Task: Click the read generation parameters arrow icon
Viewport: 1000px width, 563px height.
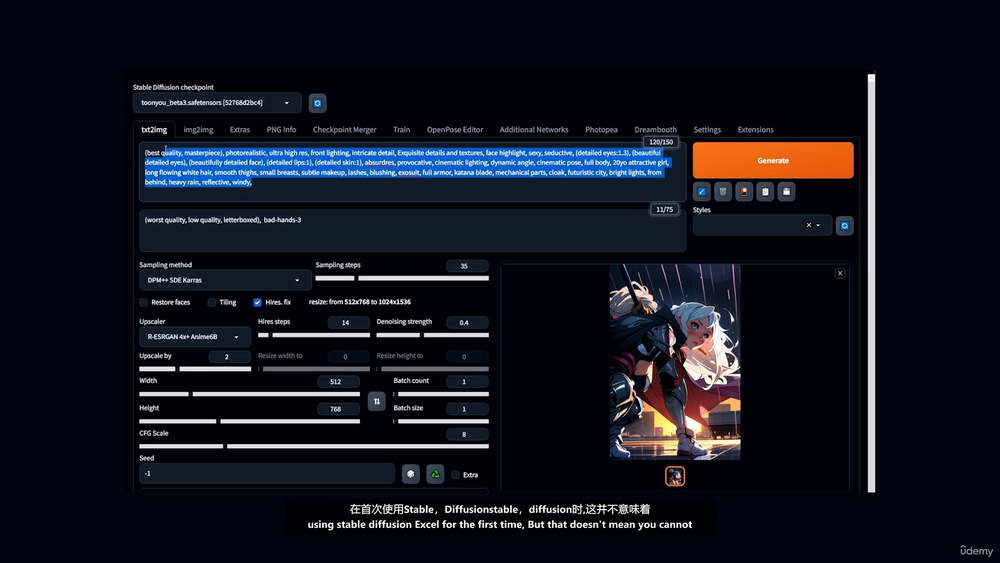Action: (x=702, y=191)
